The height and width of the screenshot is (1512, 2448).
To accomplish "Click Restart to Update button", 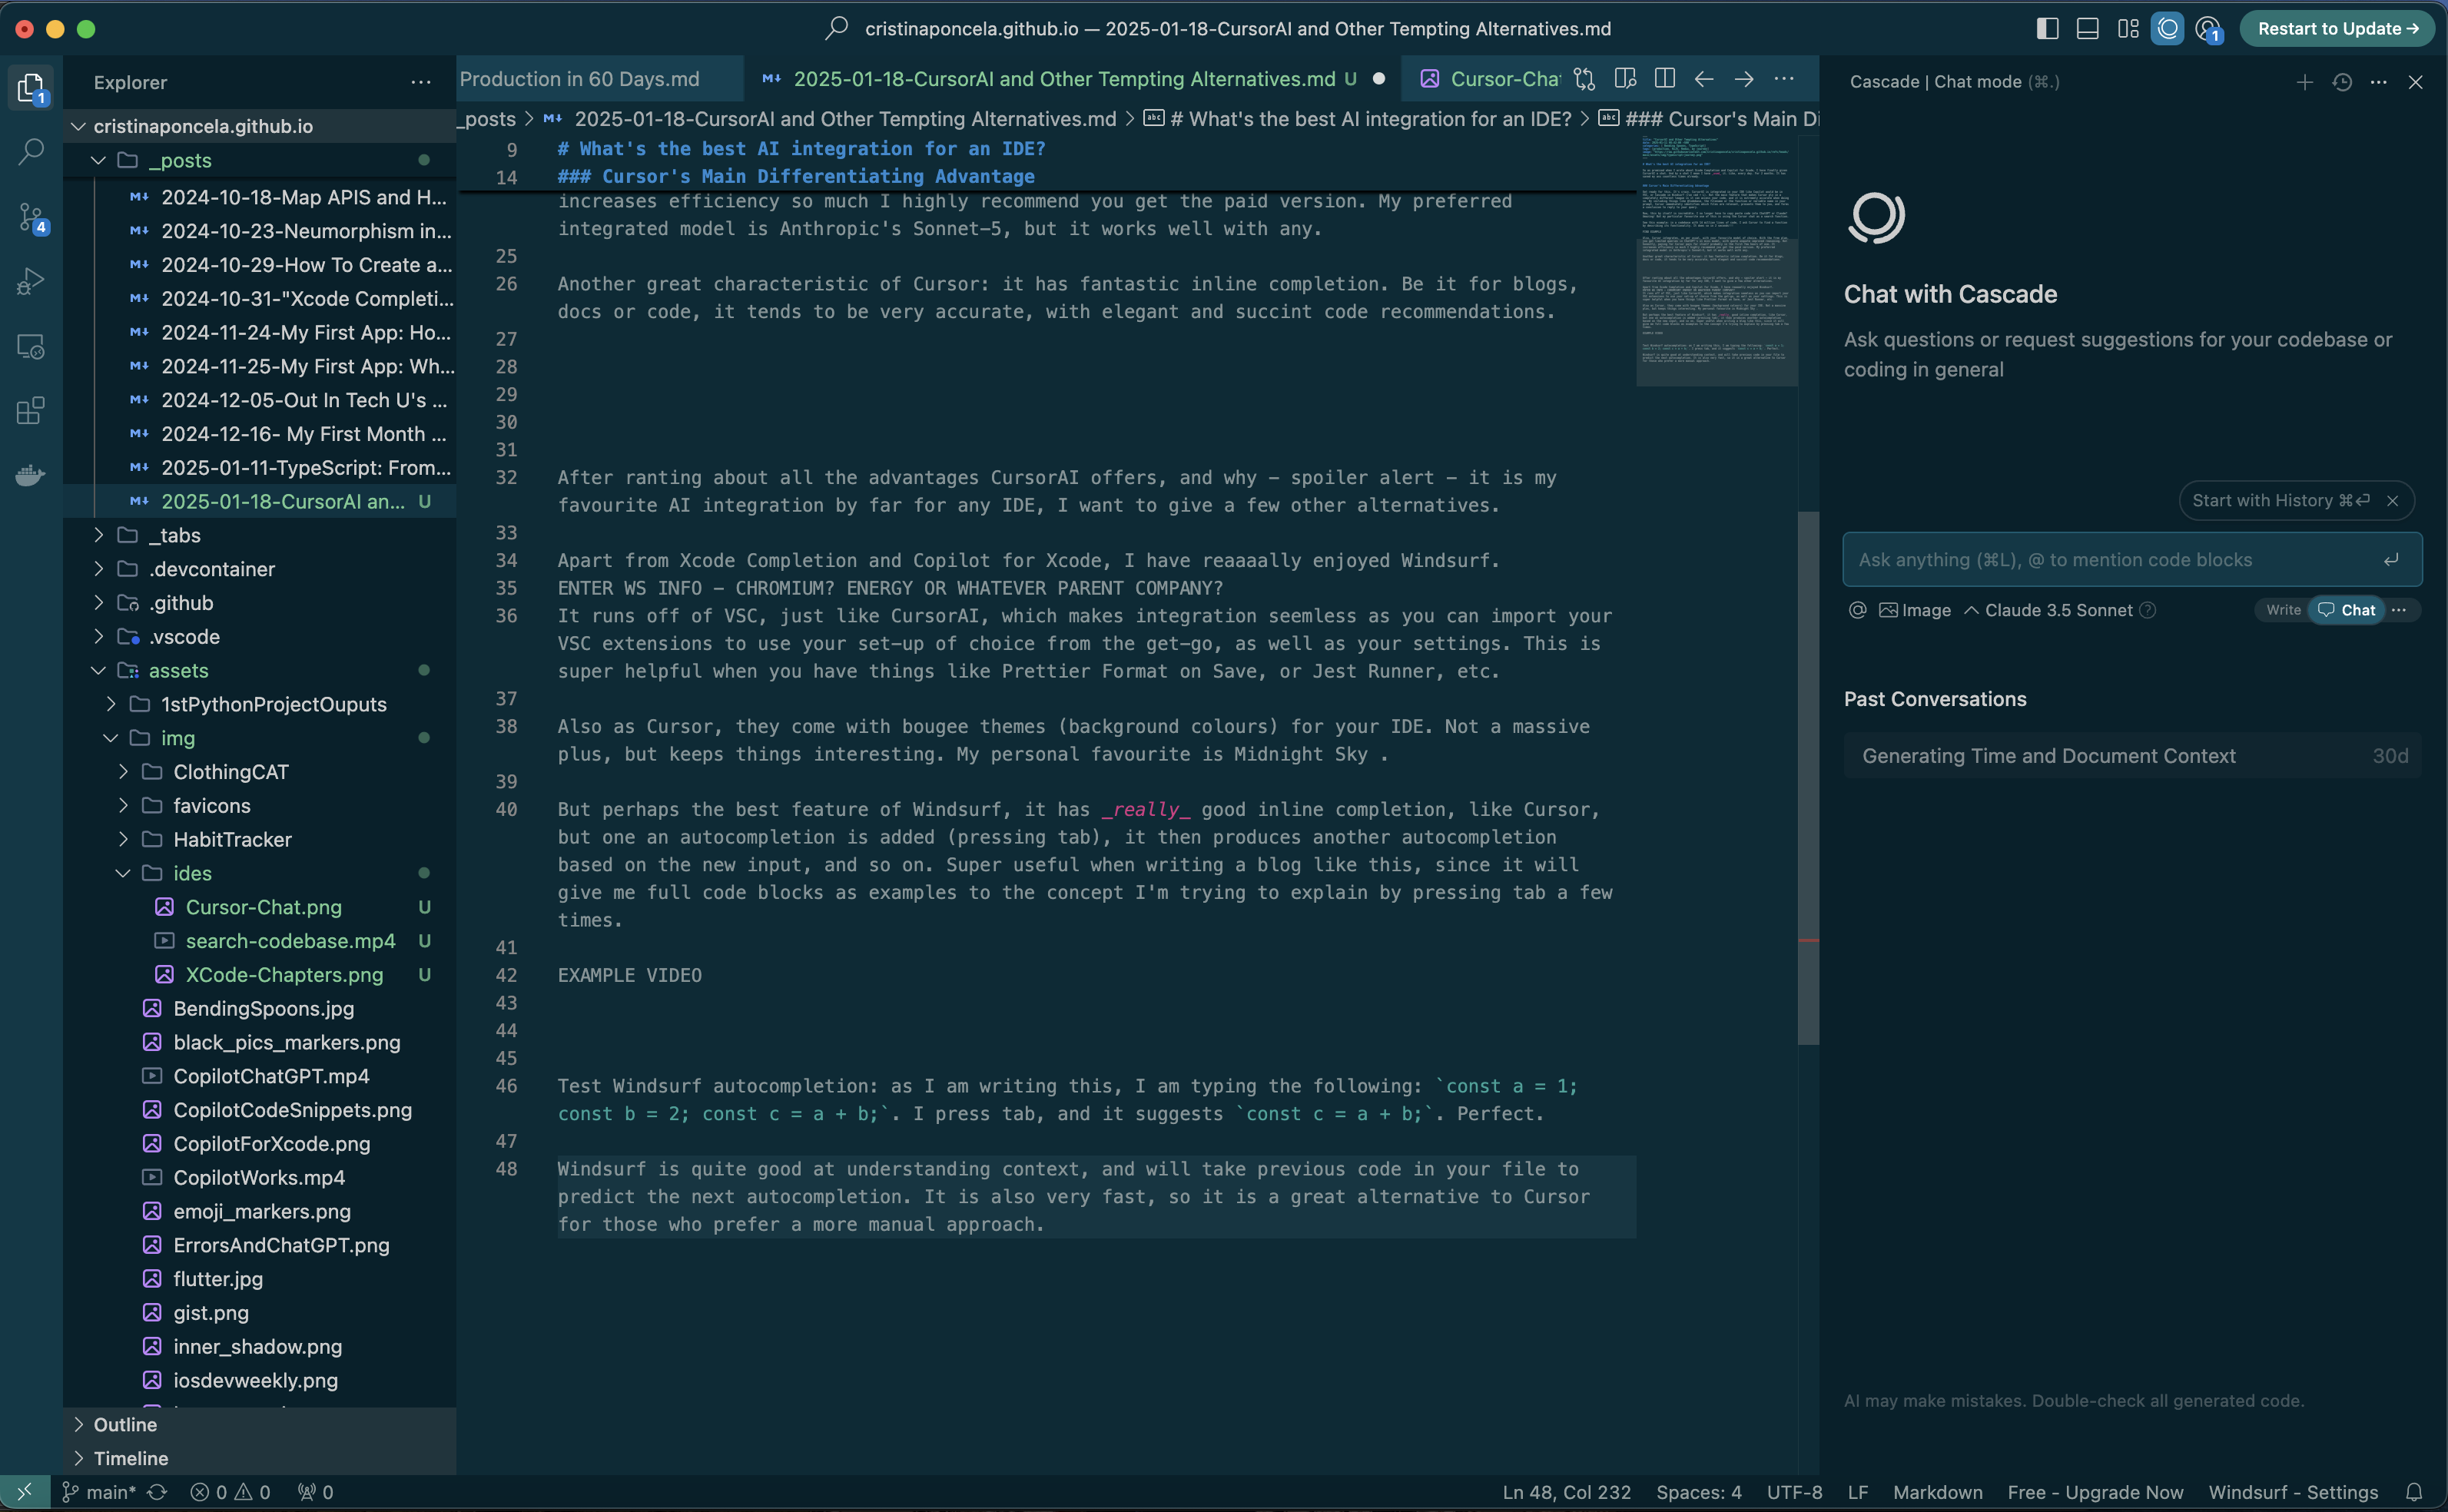I will coord(2337,28).
